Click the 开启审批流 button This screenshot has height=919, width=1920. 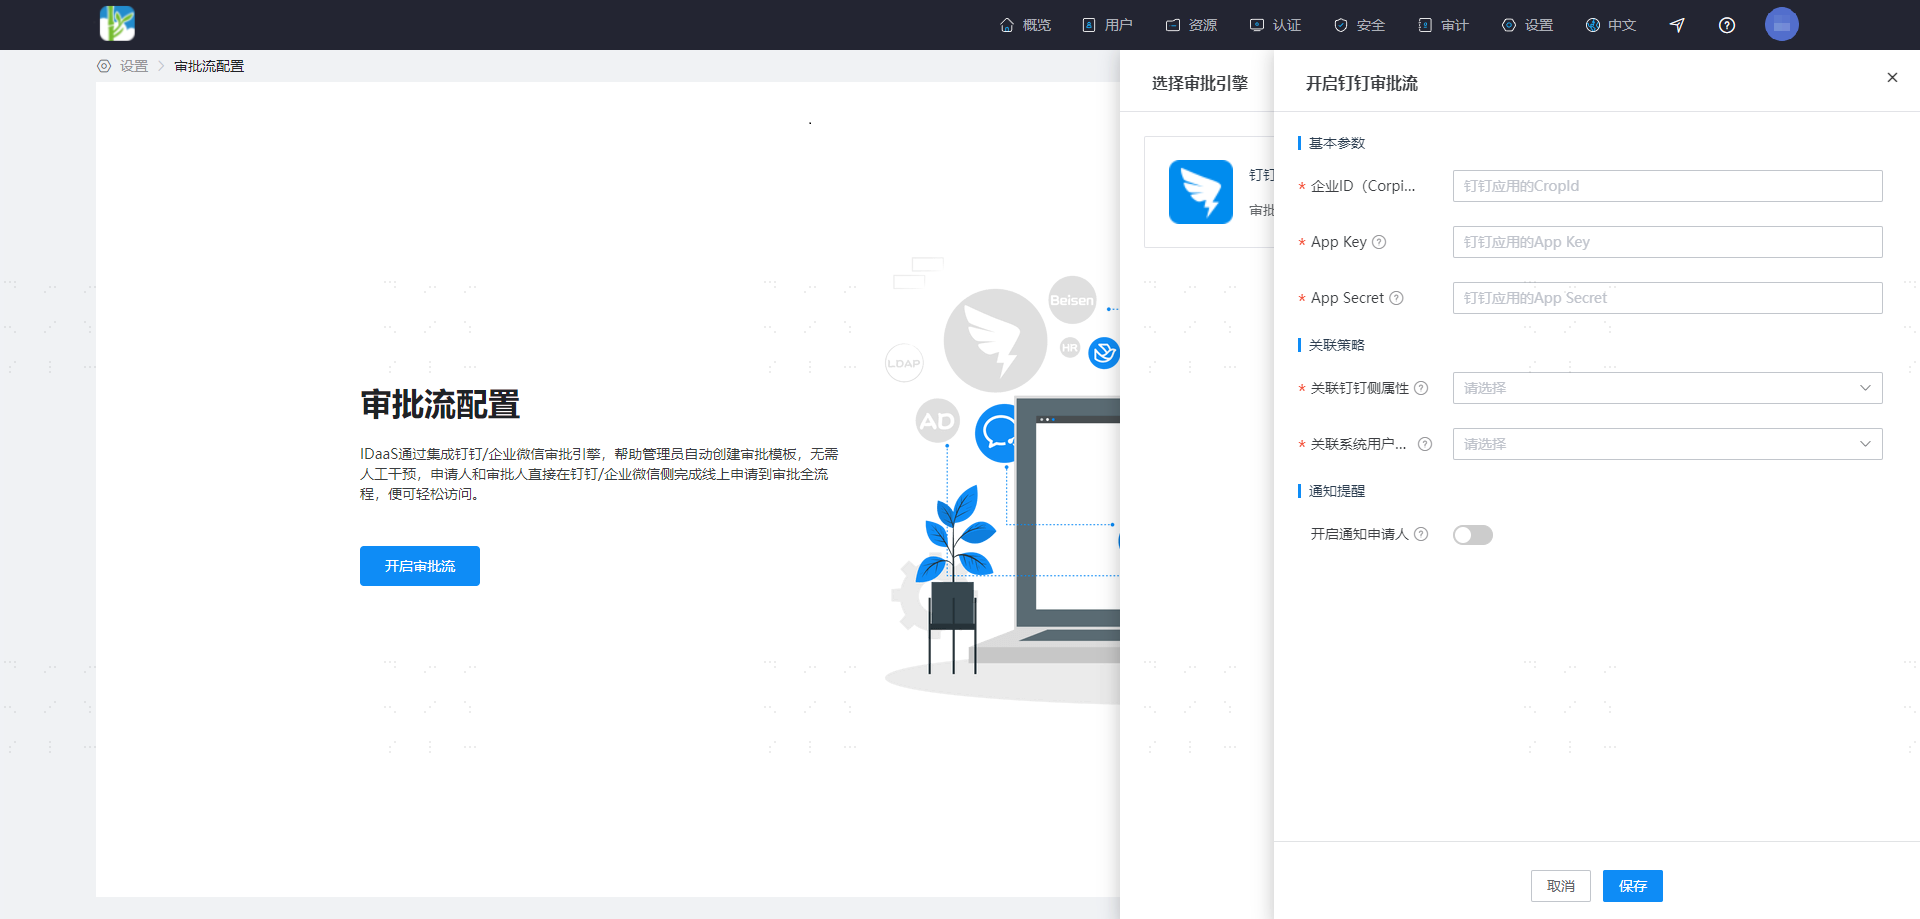pyautogui.click(x=420, y=566)
